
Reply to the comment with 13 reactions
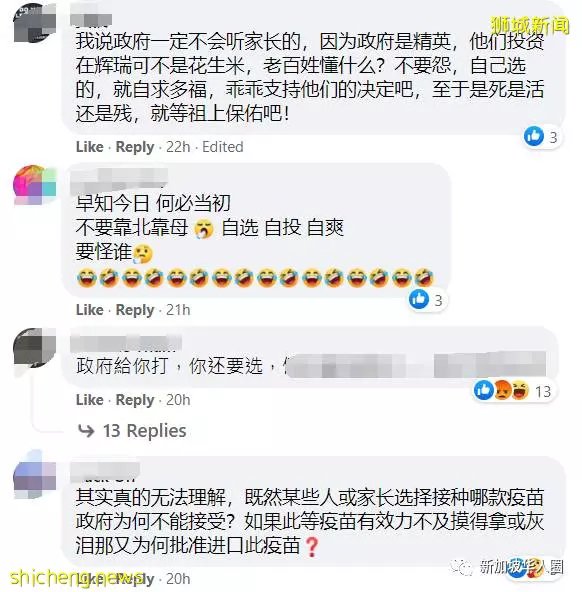tap(135, 400)
